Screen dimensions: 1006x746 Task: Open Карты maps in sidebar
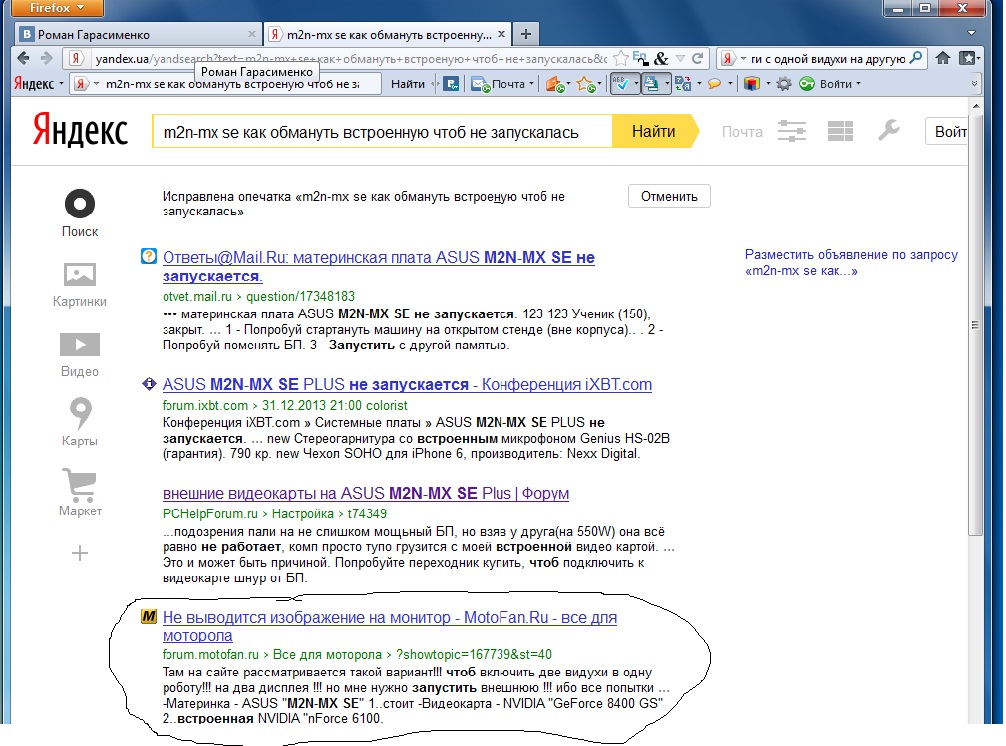tap(80, 422)
